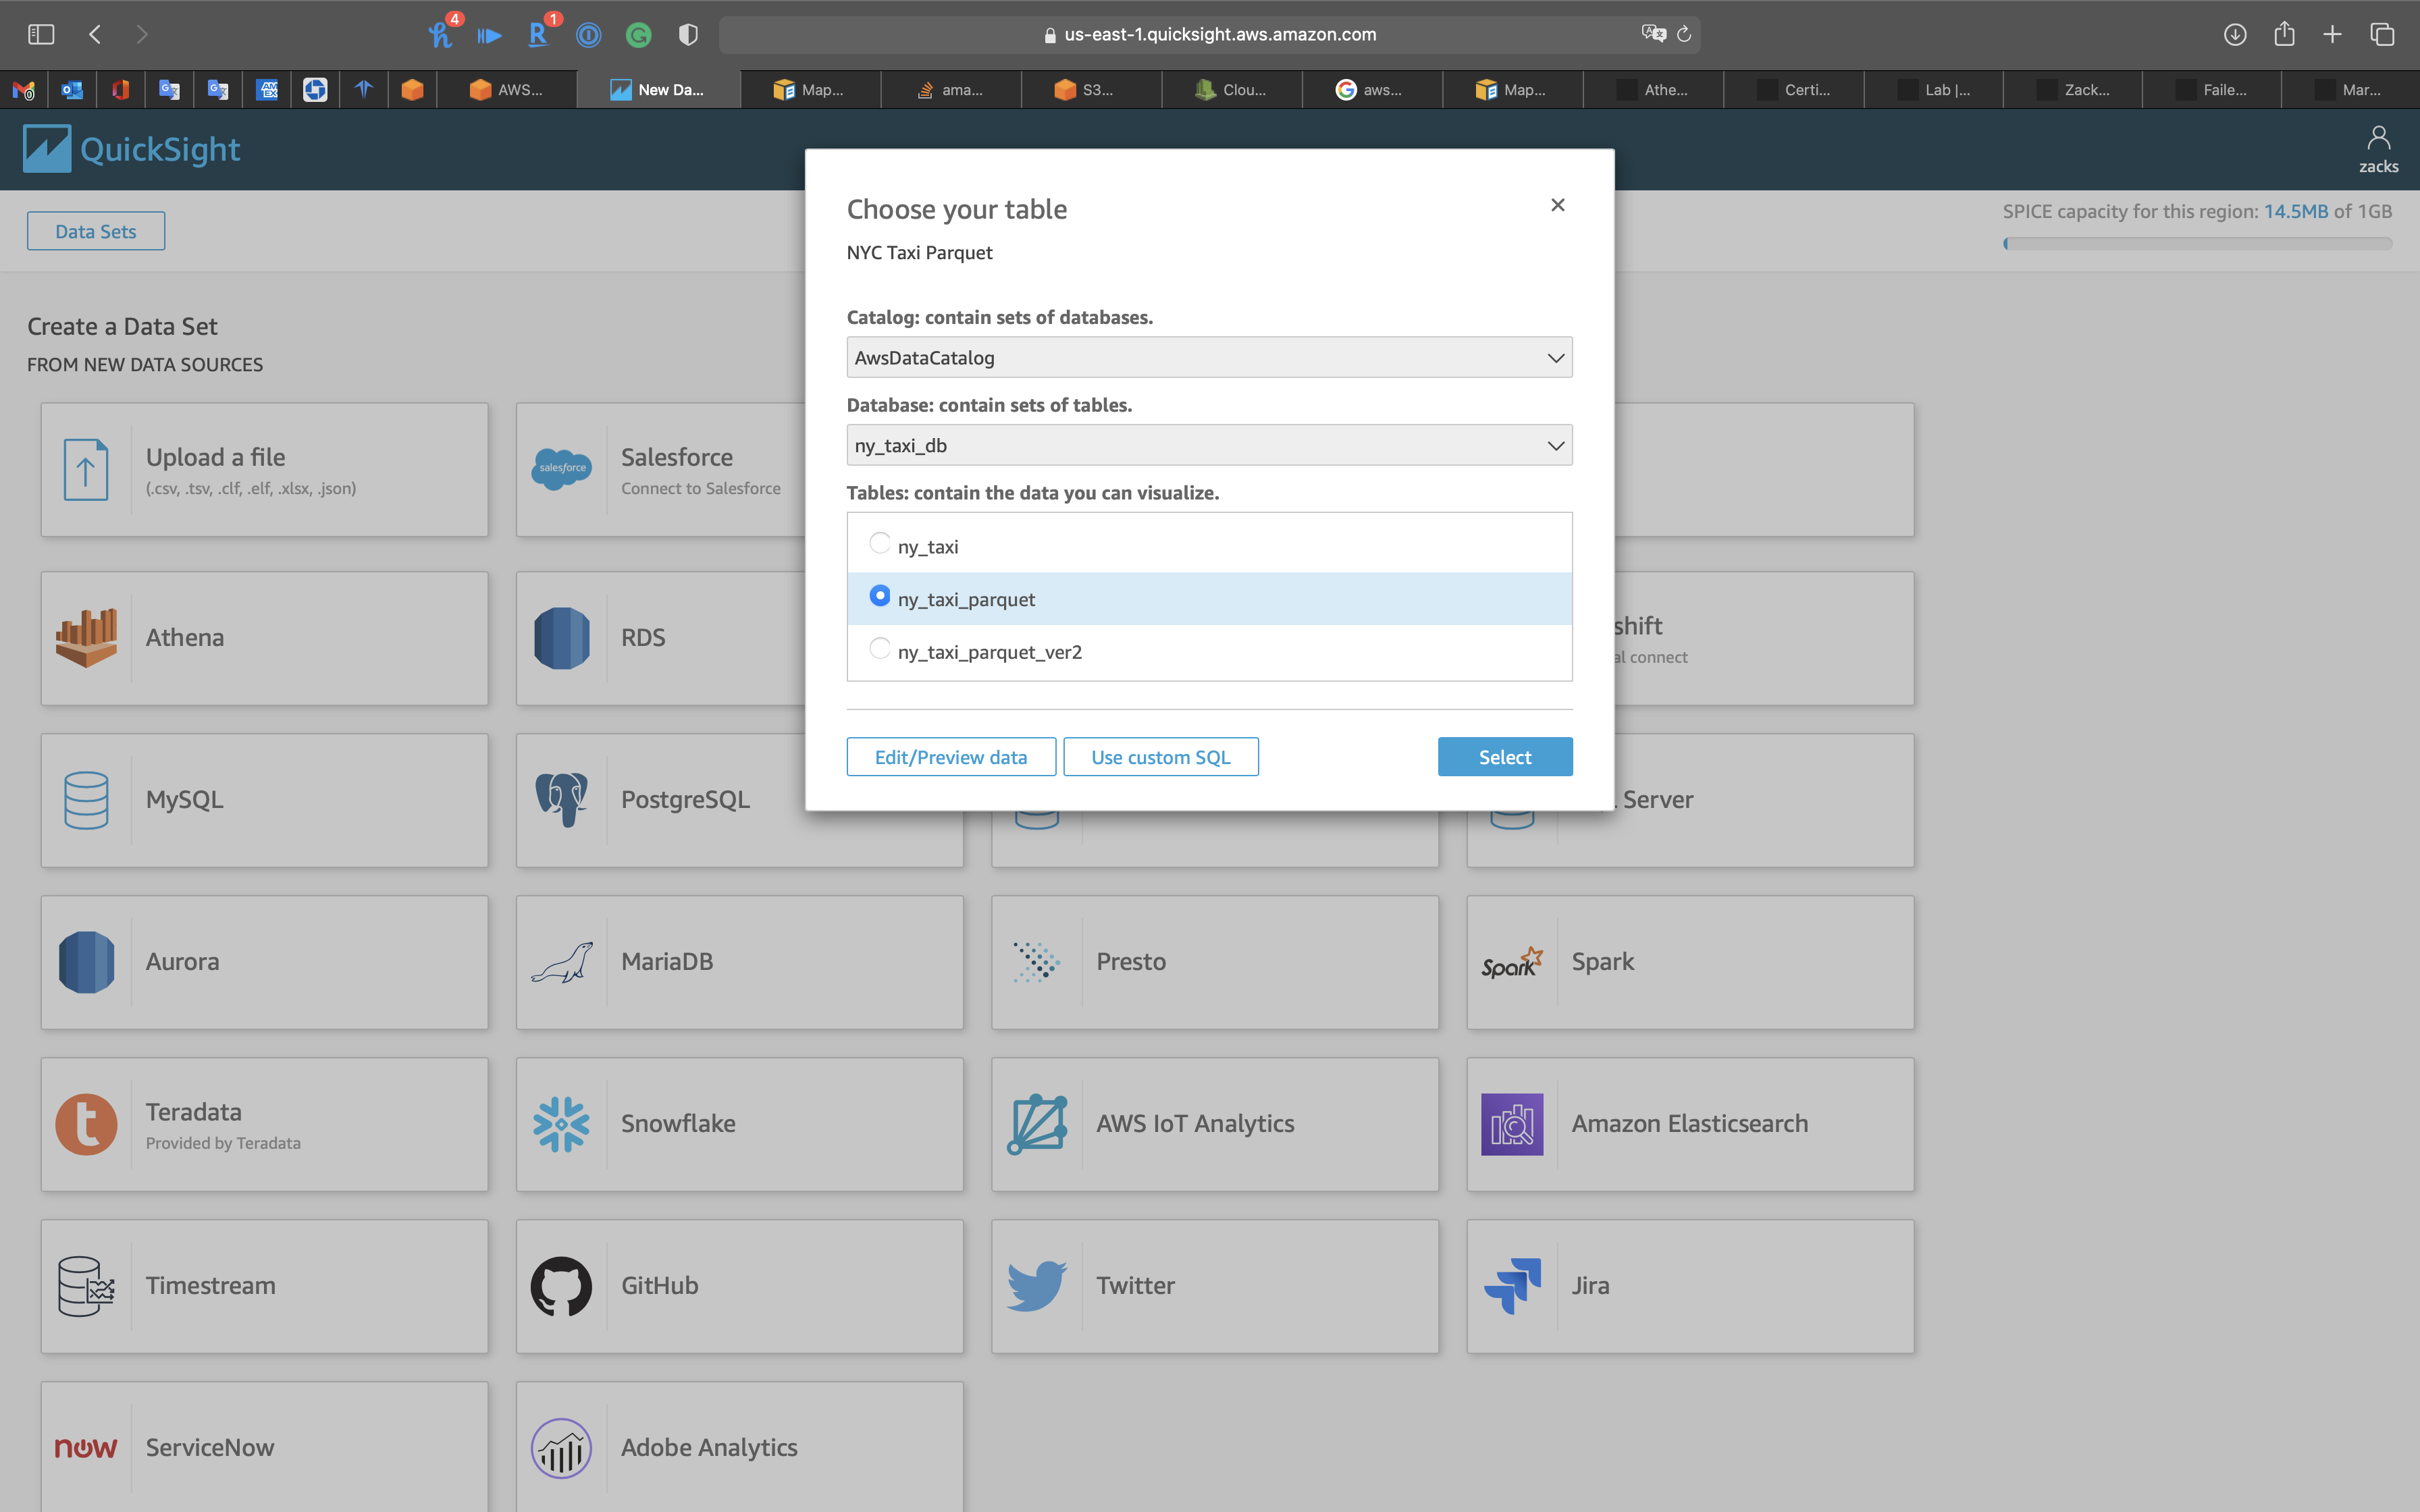Click the Snowflake logo icon
Screen dimensions: 2420x1512
tap(561, 1124)
